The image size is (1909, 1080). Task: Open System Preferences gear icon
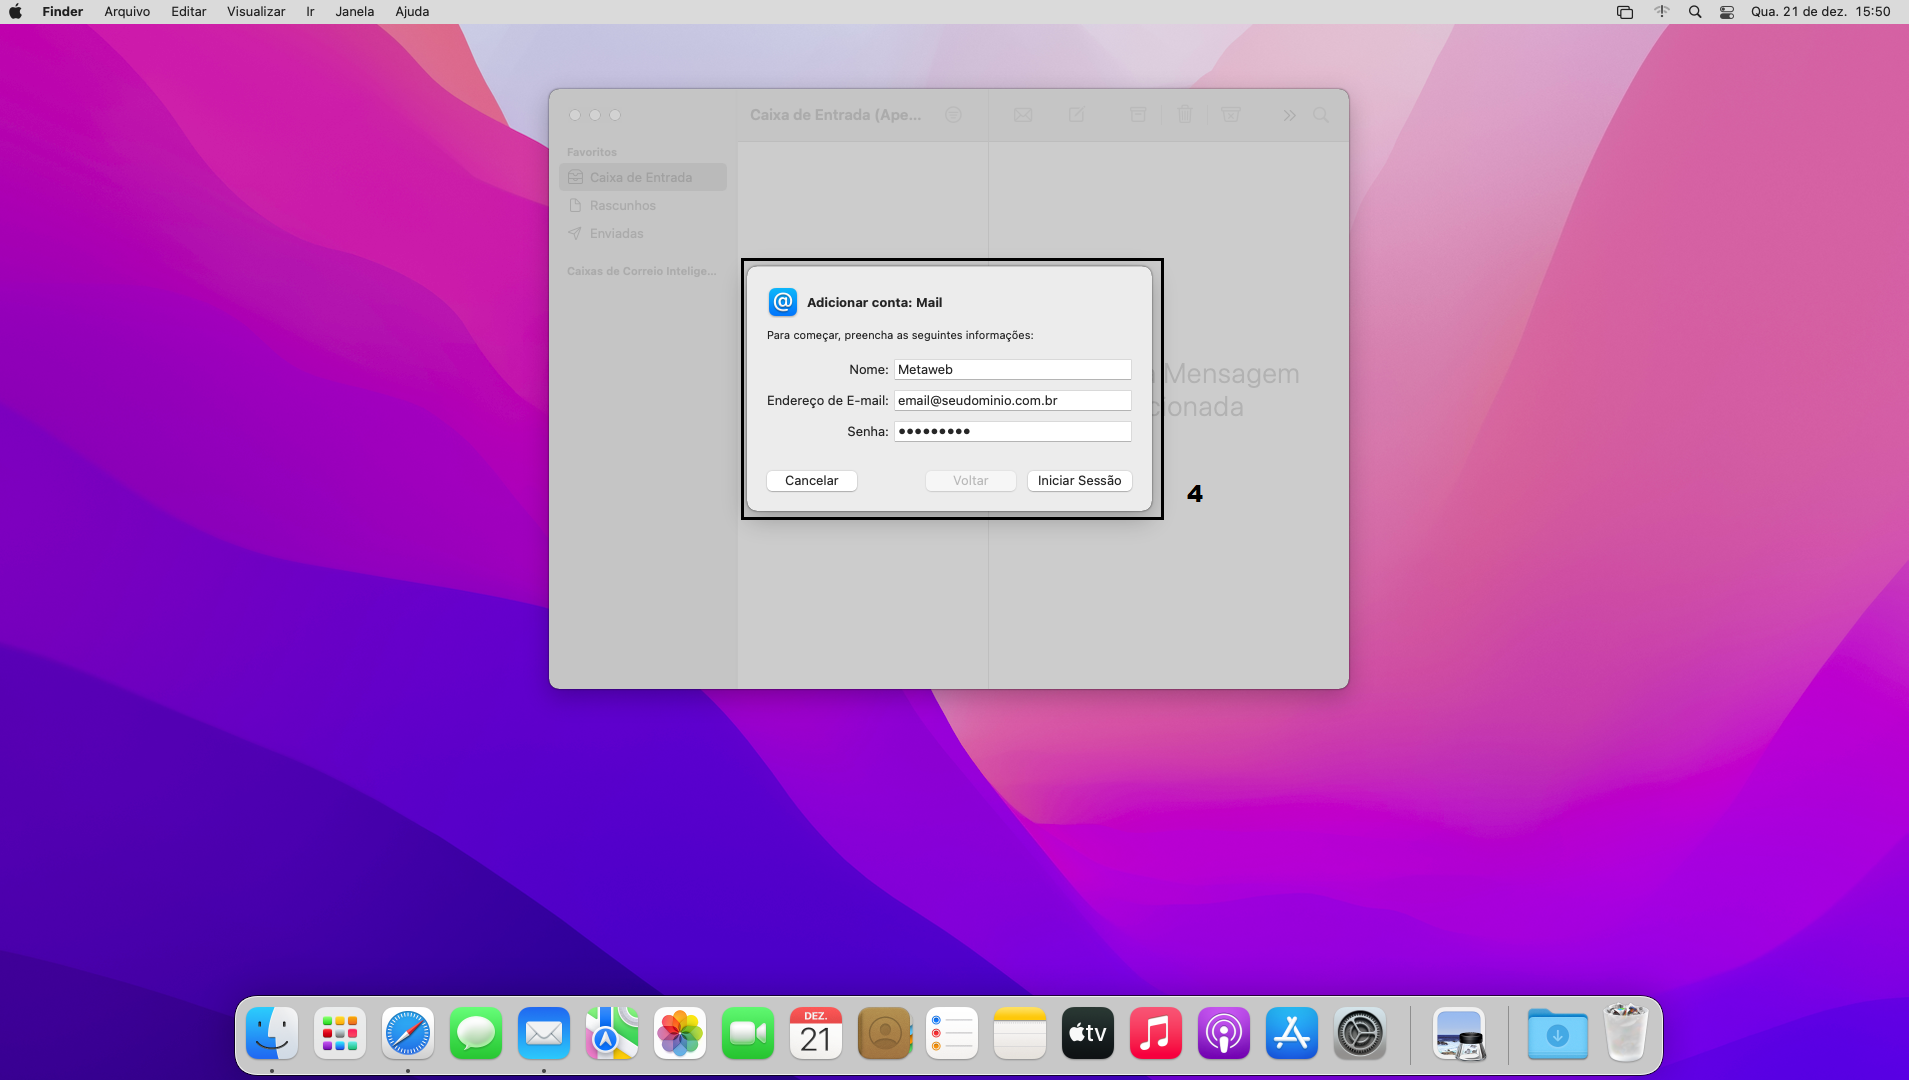pyautogui.click(x=1360, y=1034)
